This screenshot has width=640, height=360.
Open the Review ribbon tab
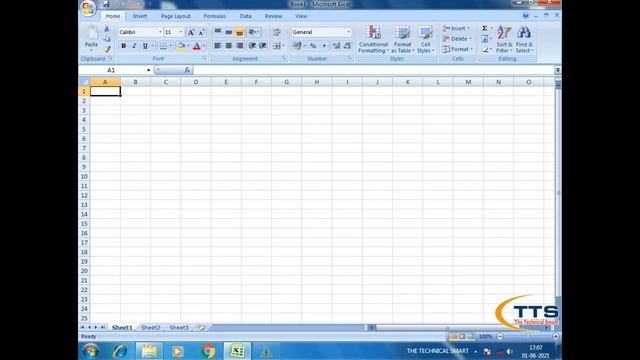[x=273, y=16]
